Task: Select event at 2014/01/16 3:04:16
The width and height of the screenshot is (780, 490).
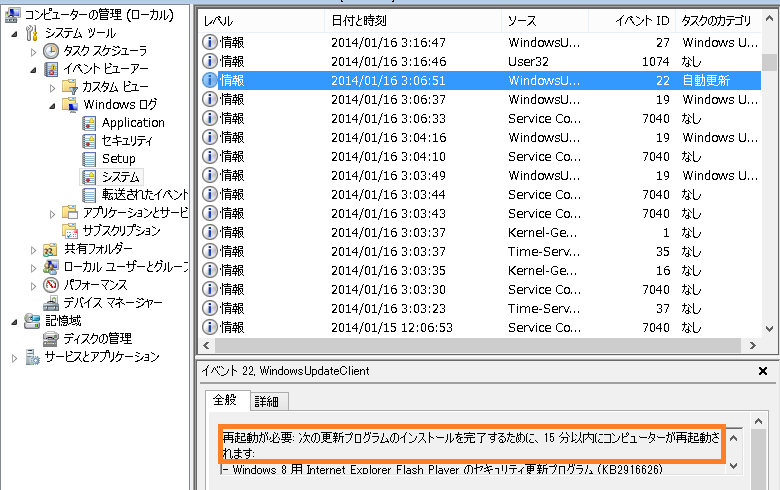Action: coord(480,137)
